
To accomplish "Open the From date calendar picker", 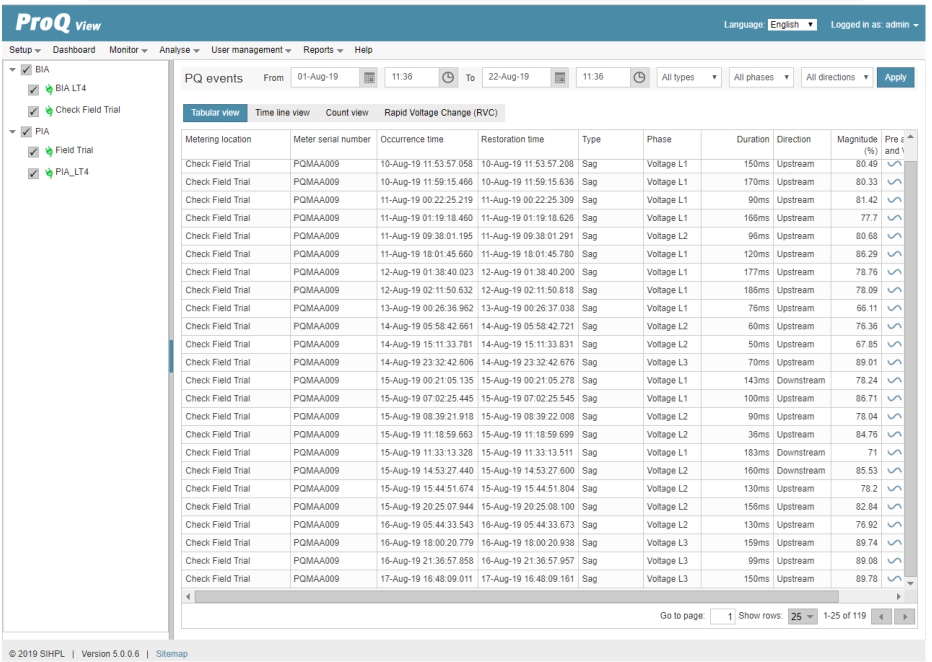I will click(x=369, y=77).
